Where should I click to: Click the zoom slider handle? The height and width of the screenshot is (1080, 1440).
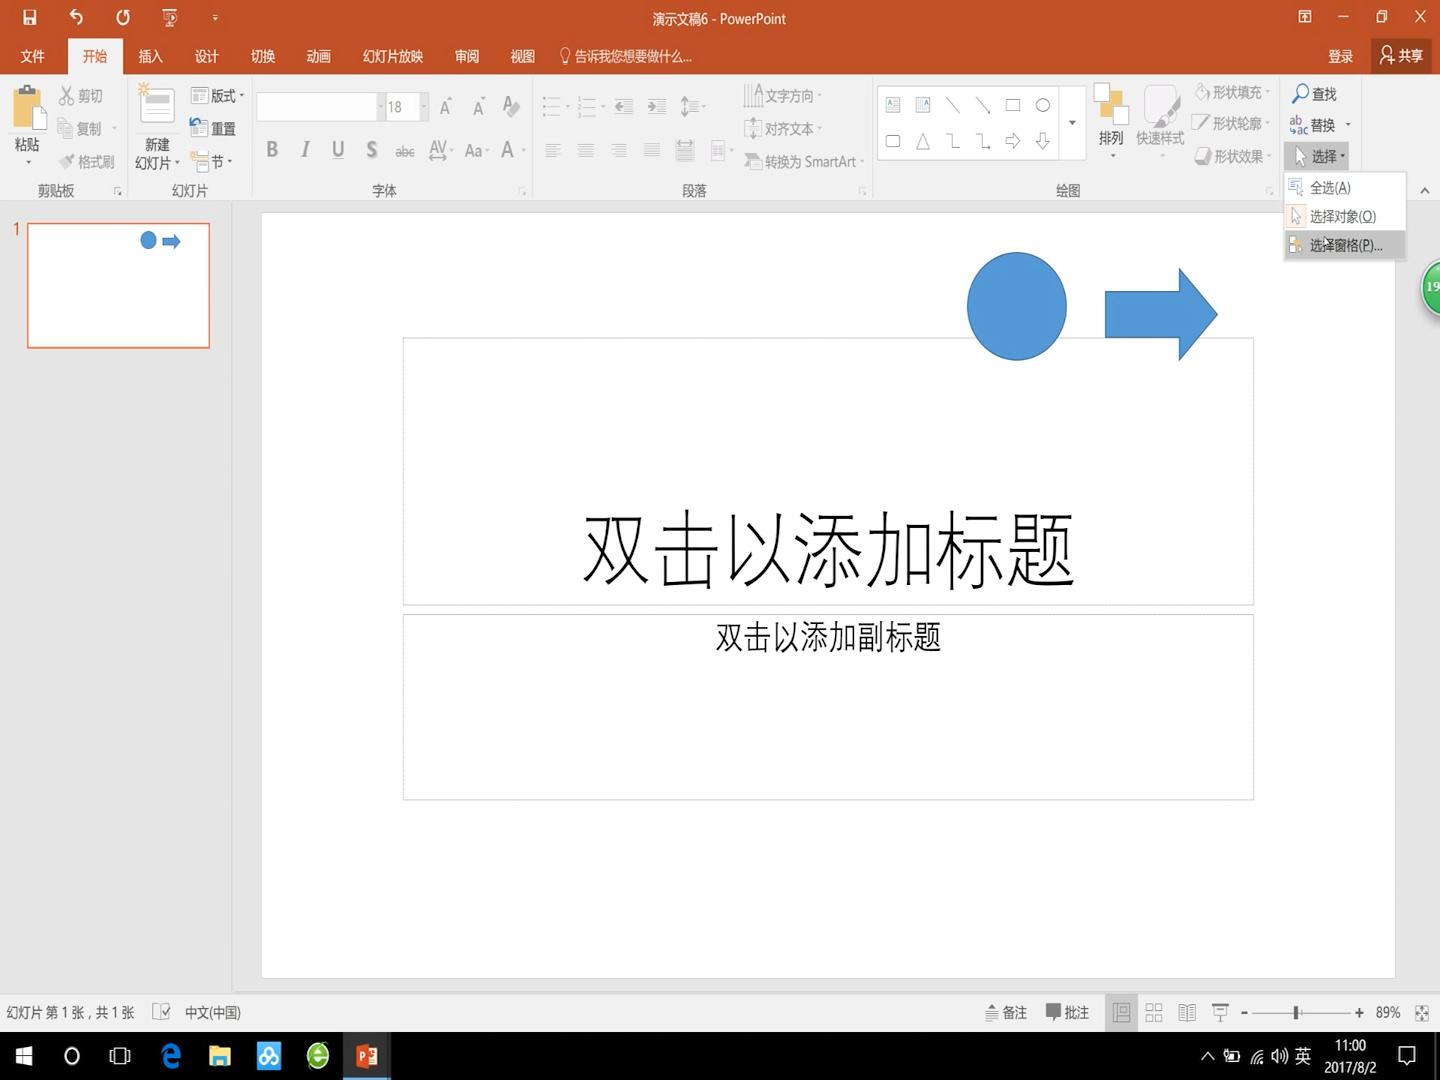pos(1296,1012)
